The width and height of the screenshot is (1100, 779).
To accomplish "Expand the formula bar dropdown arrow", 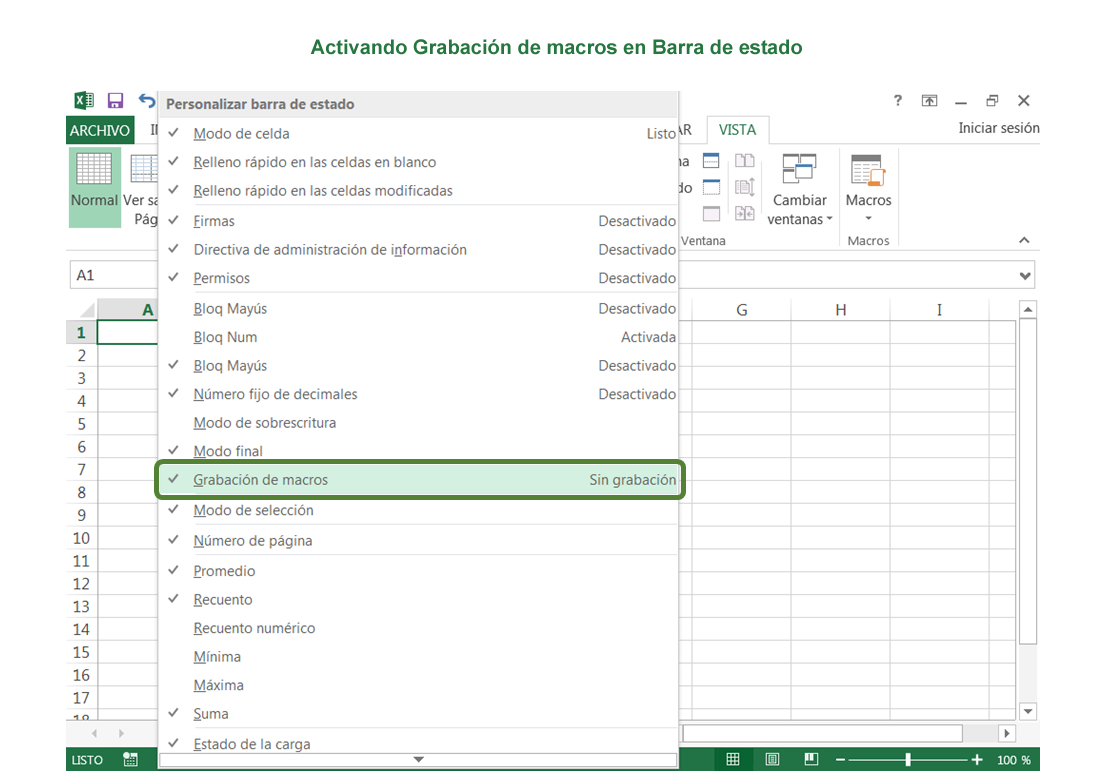I will 1025,276.
